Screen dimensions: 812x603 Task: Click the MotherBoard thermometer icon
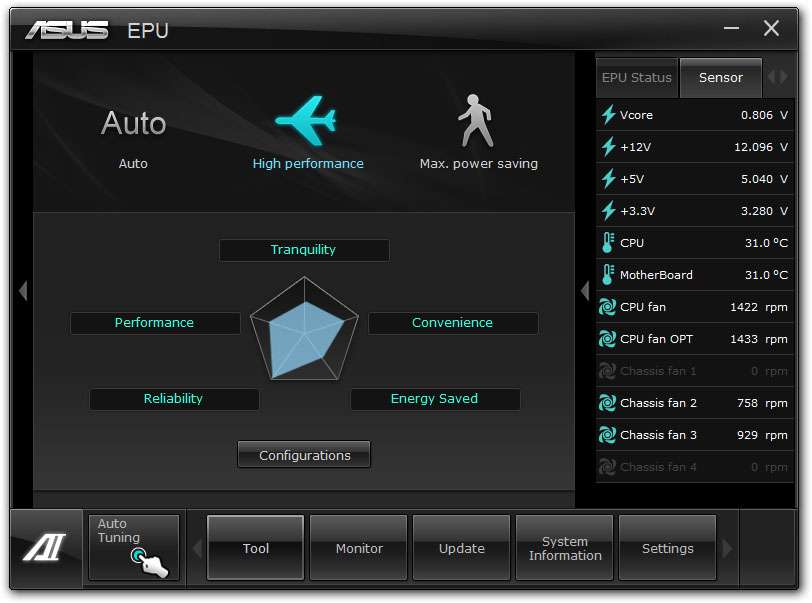(x=608, y=275)
